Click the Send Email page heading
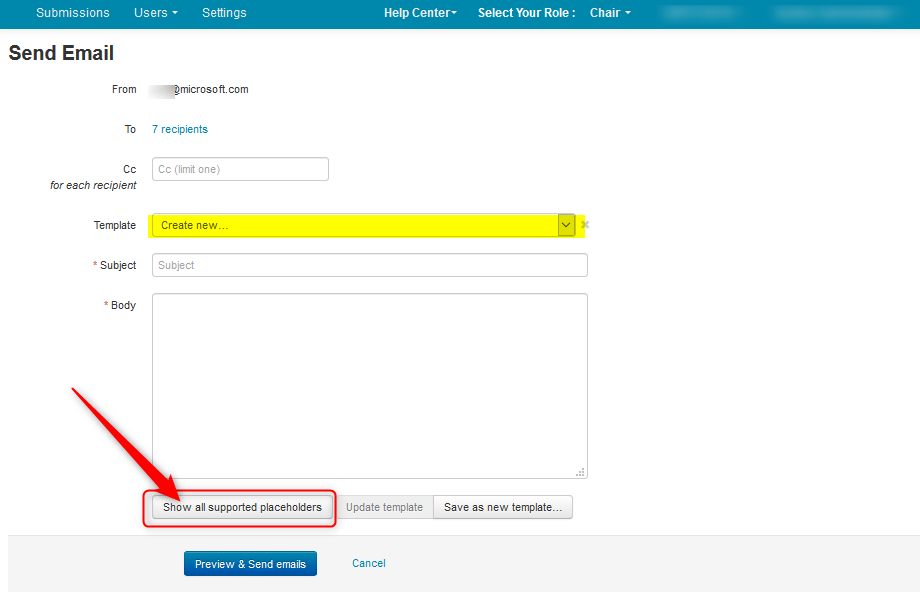The width and height of the screenshot is (920, 595). 61,53
